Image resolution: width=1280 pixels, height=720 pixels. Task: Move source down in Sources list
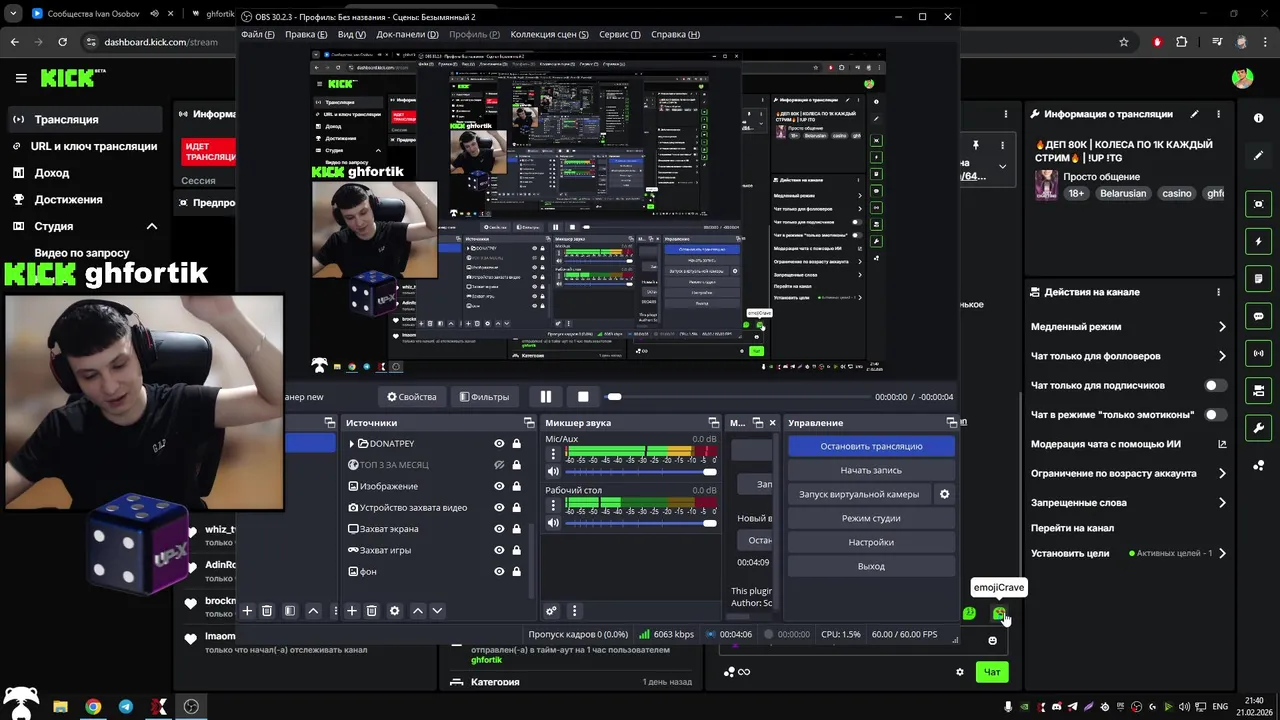437,610
